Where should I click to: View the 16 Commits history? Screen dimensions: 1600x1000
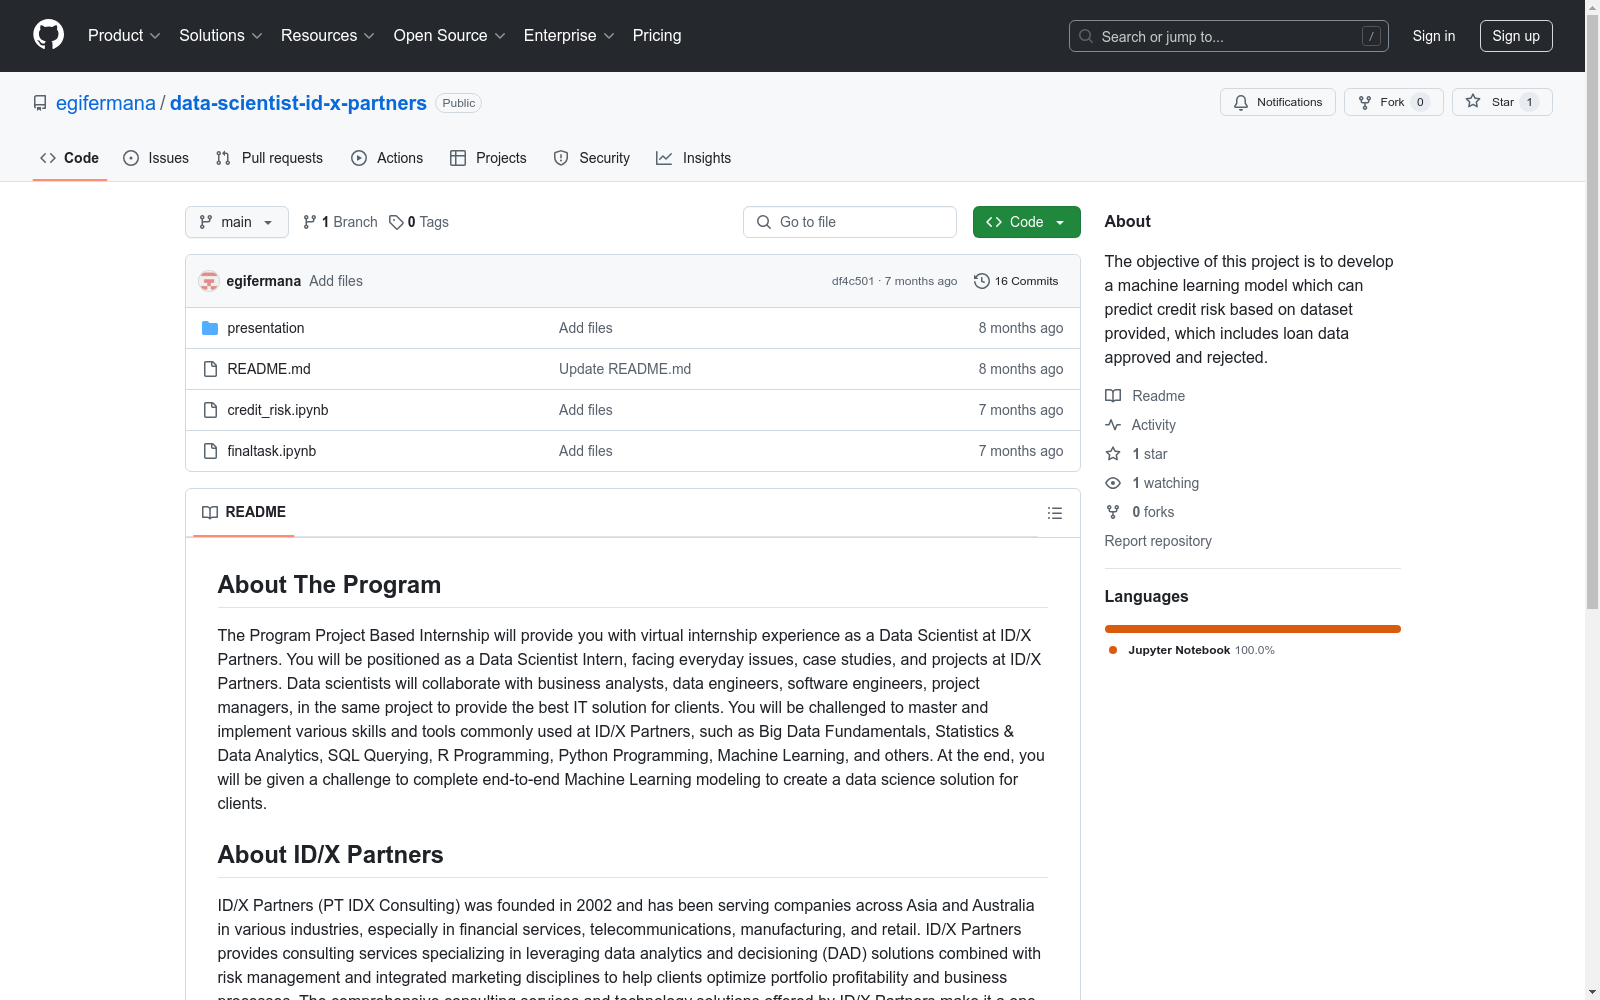coord(1016,281)
